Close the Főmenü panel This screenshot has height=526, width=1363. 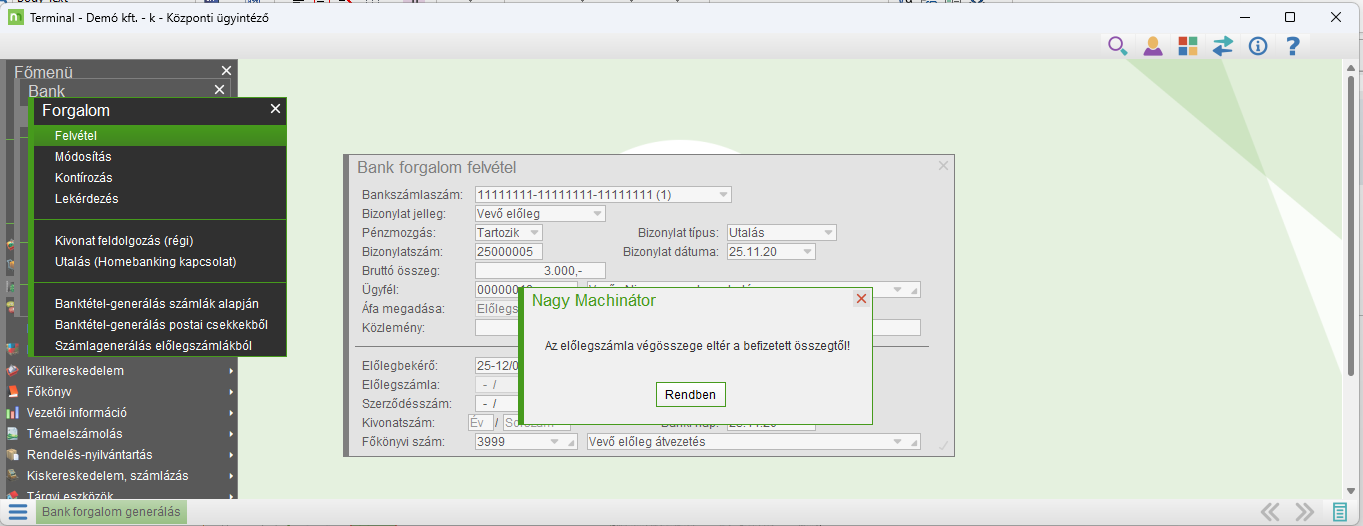coord(226,71)
